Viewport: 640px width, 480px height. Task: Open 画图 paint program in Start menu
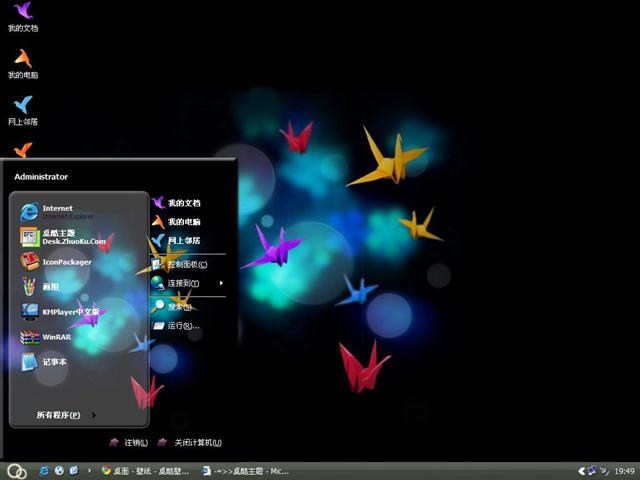[x=40, y=287]
